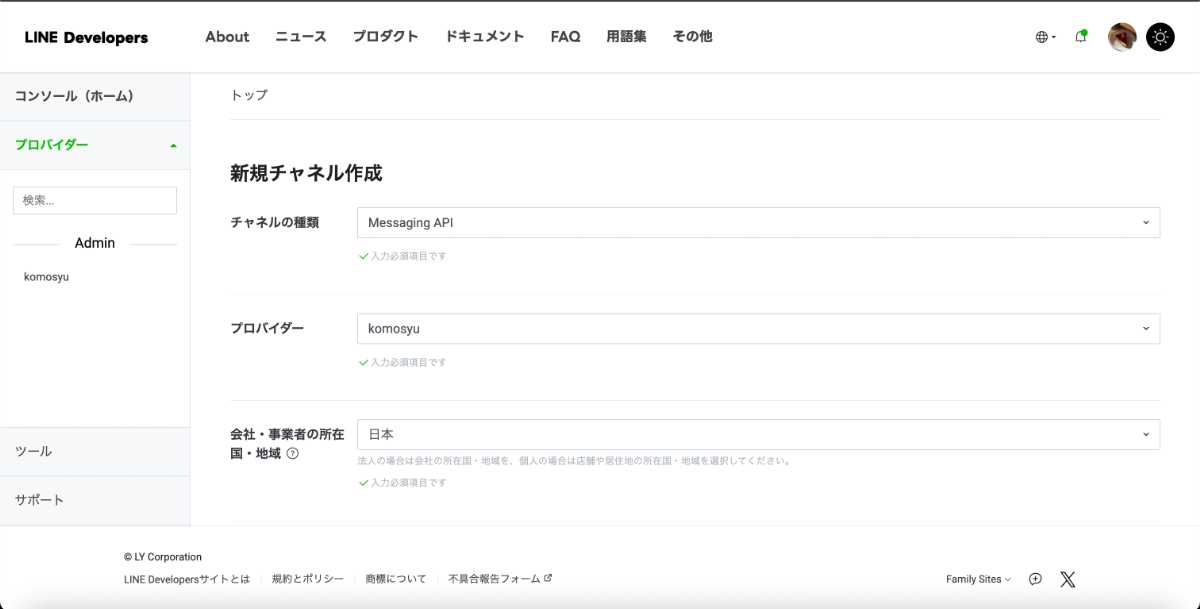Screen dimensions: 1200x609
Task: Click the トップ breadcrumb link
Action: [249, 95]
